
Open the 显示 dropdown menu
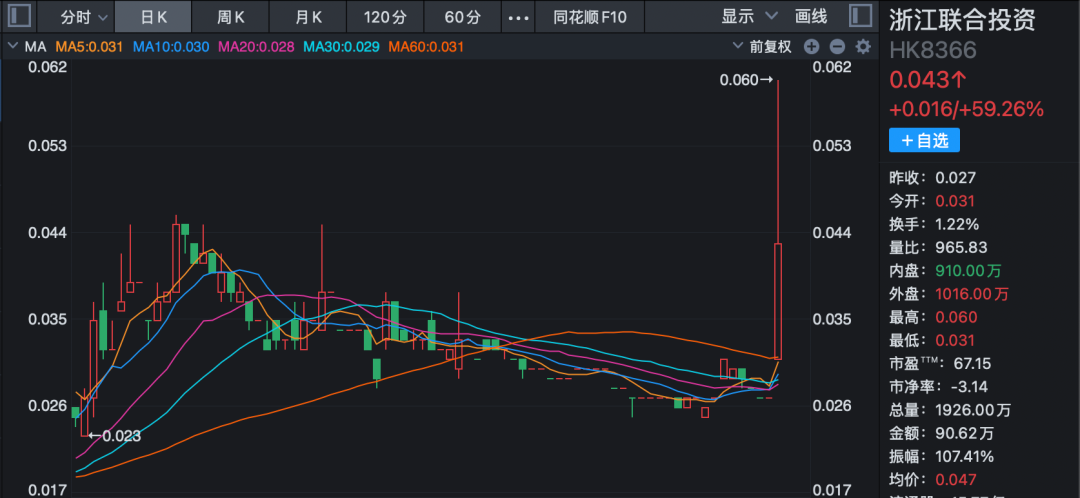[x=749, y=17]
